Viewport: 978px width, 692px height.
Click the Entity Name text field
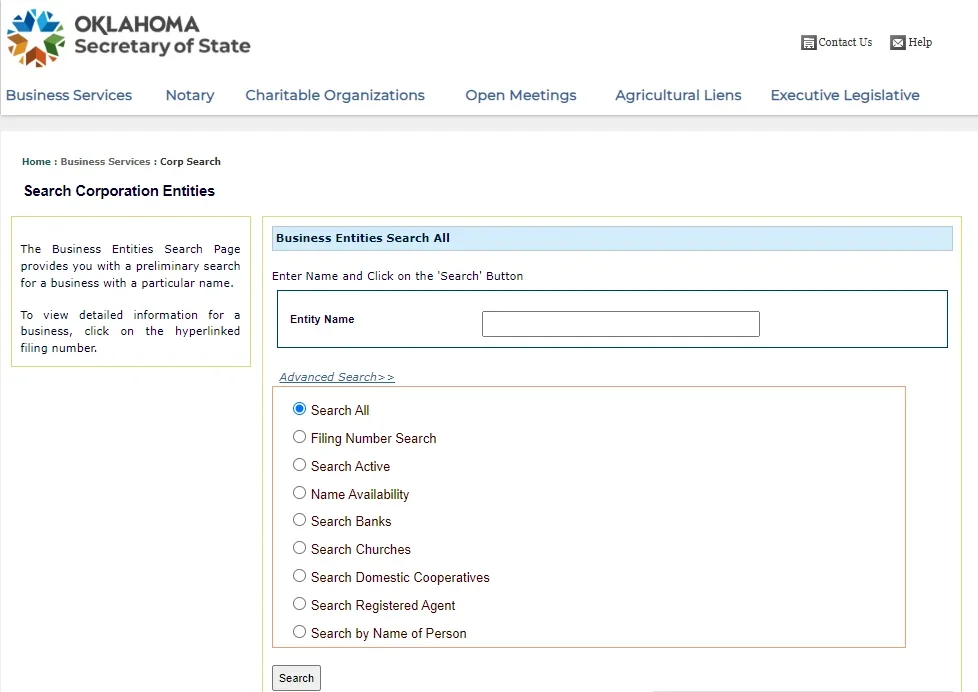click(x=620, y=324)
